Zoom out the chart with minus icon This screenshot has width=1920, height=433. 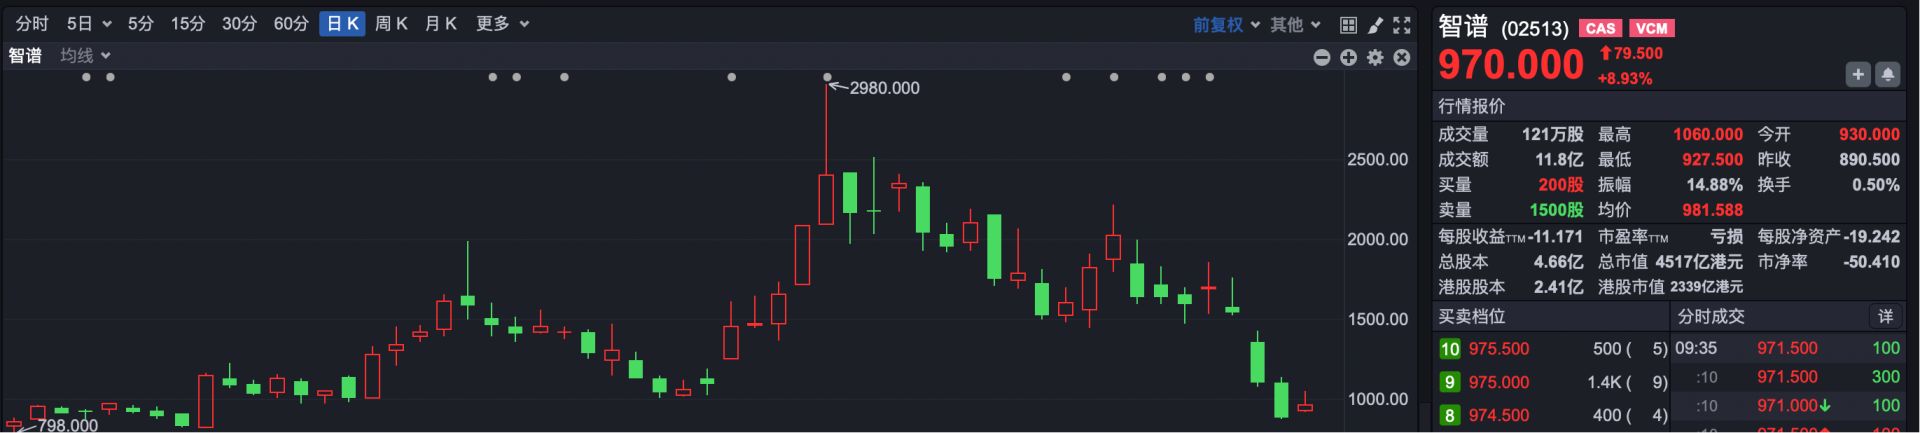point(1322,58)
